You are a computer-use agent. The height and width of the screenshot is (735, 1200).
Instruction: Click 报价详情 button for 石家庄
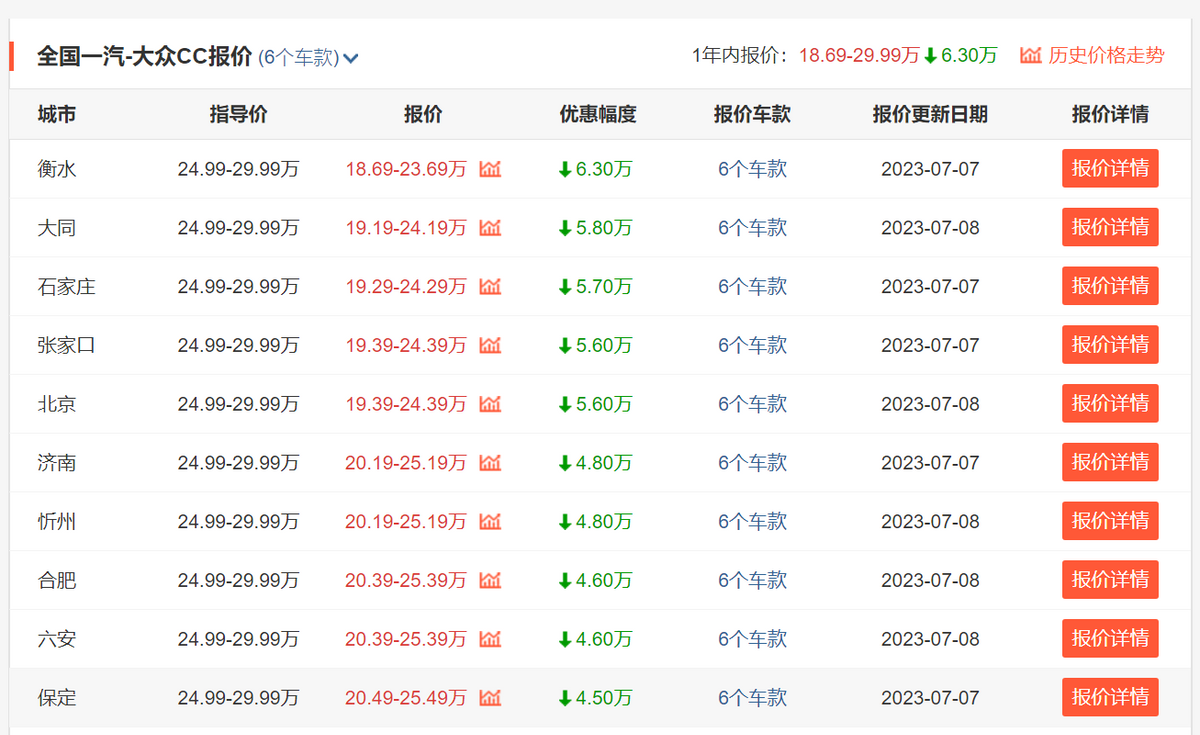click(x=1110, y=286)
